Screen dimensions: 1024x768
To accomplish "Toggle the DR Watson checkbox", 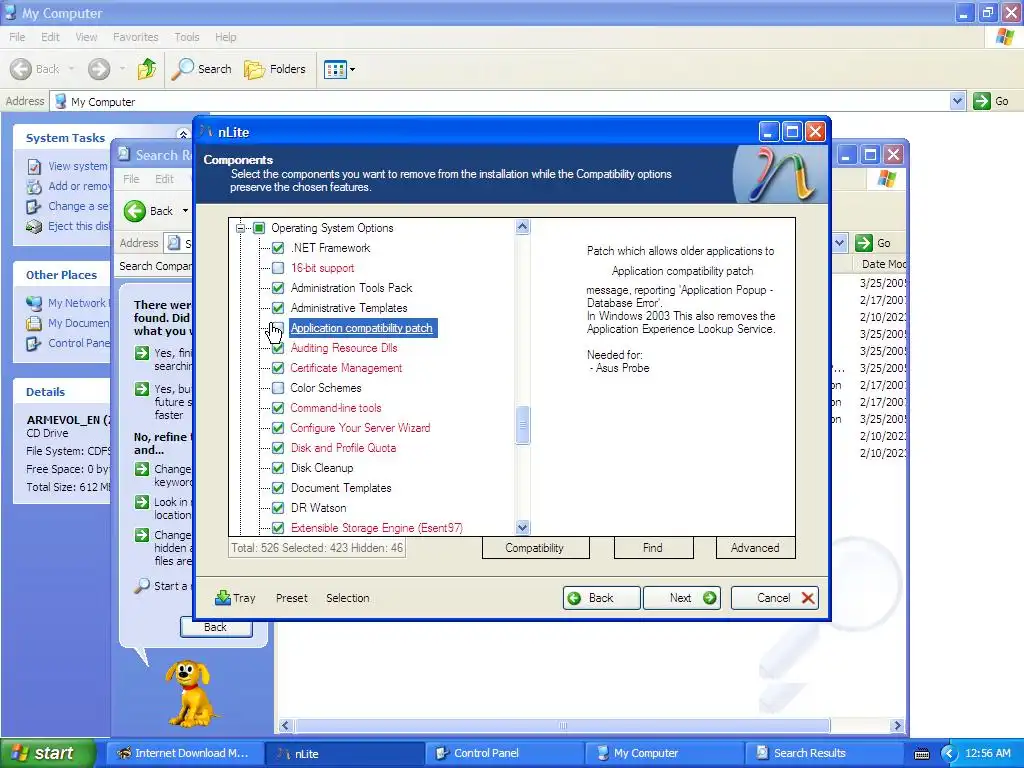I will pyautogui.click(x=278, y=507).
